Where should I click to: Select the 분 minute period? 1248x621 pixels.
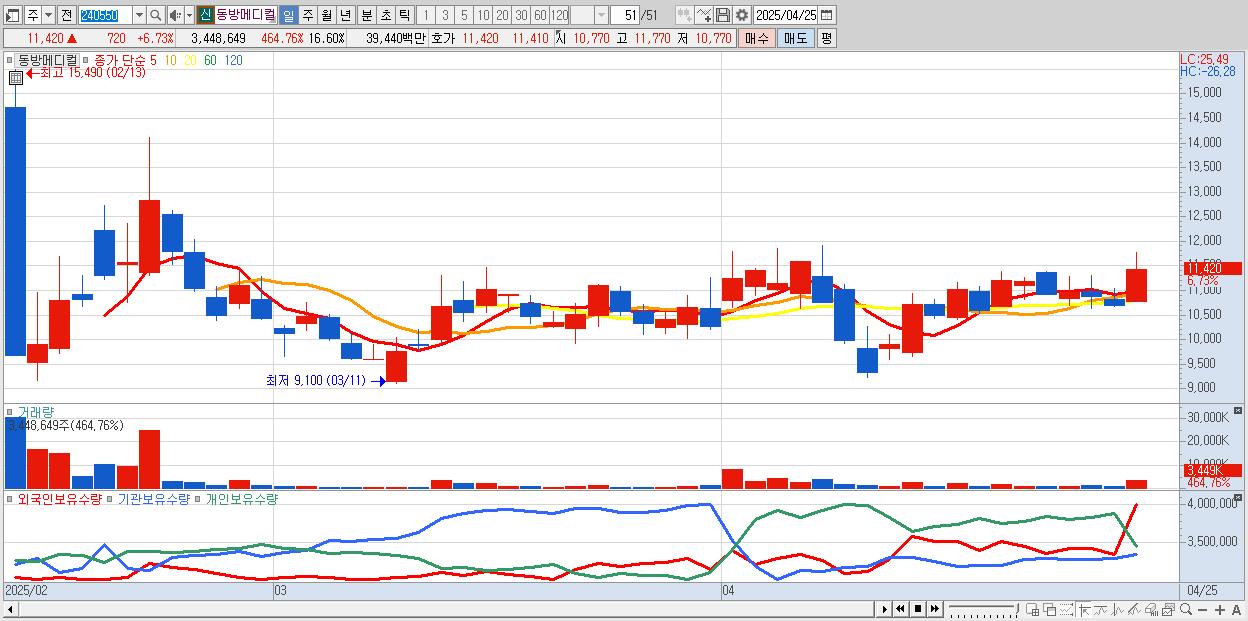[366, 15]
